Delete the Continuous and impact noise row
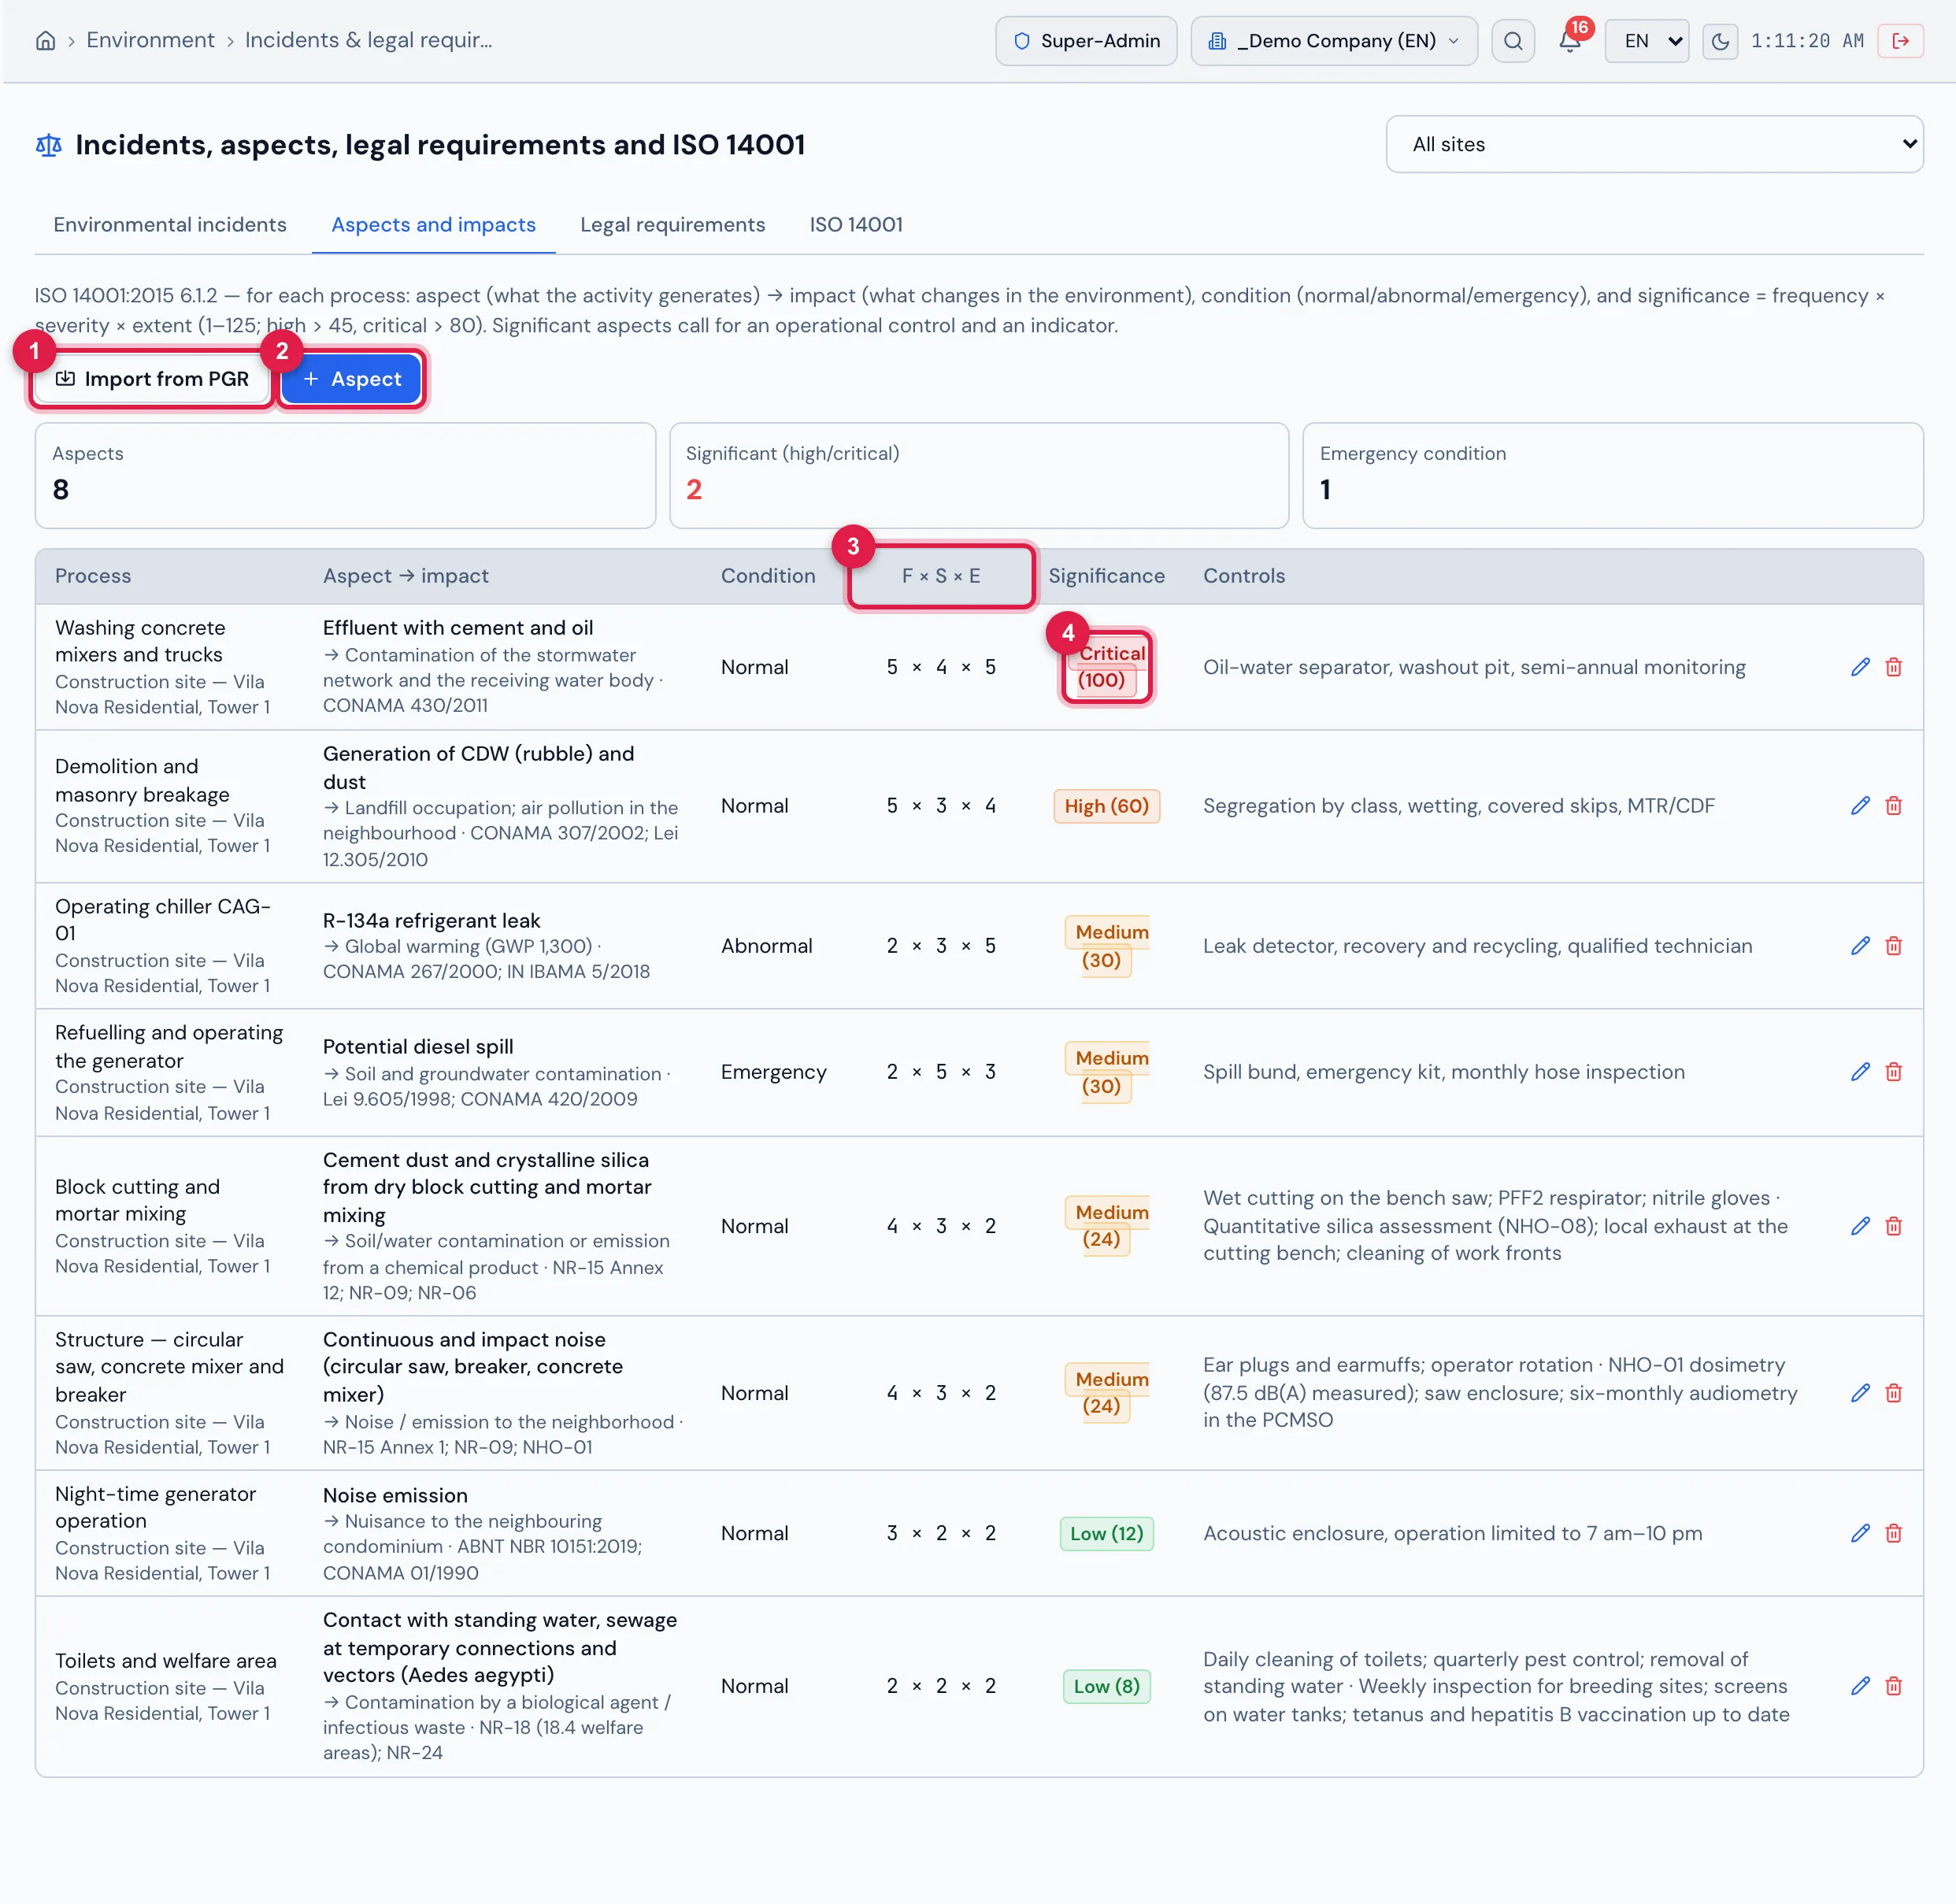The image size is (1956, 1904). coord(1894,1393)
